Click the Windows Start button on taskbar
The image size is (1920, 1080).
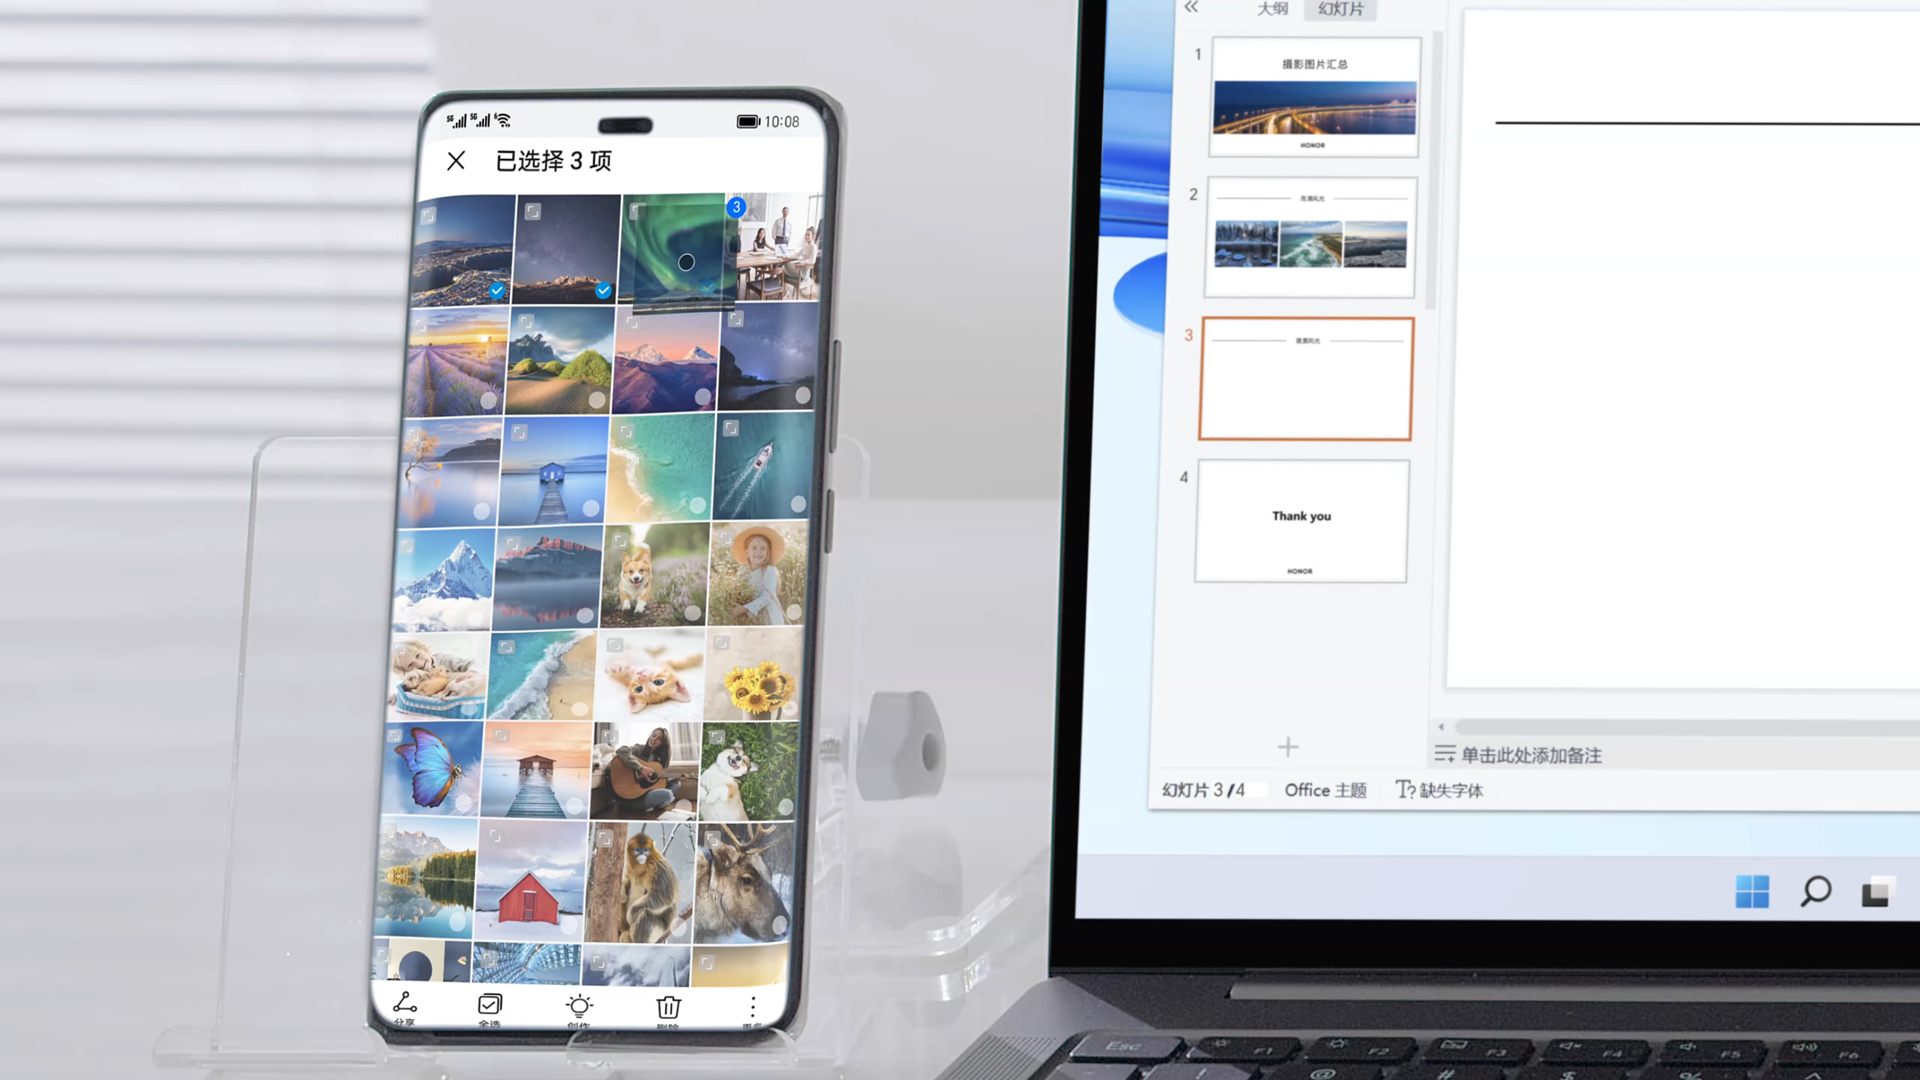[x=1753, y=893]
